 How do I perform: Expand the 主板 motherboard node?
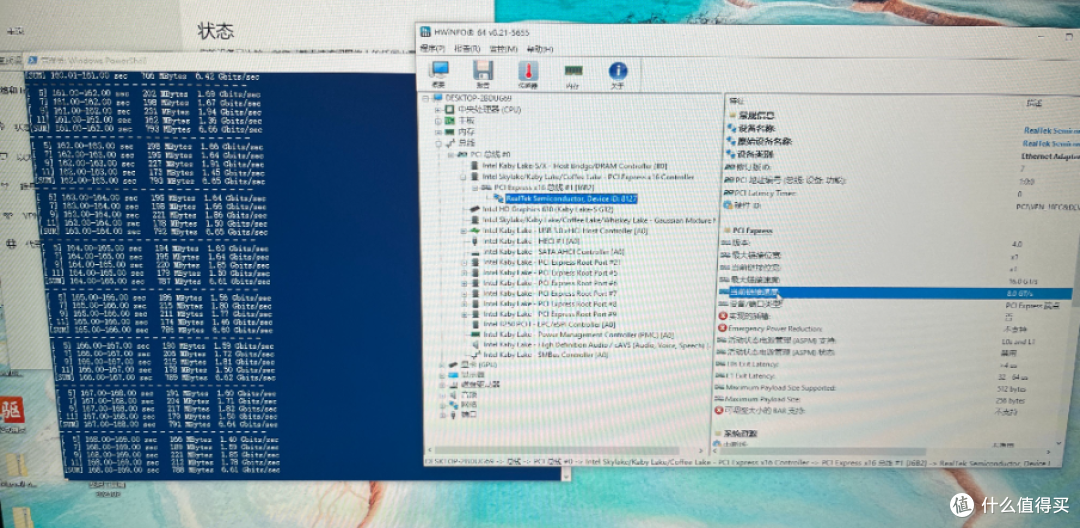click(x=437, y=120)
